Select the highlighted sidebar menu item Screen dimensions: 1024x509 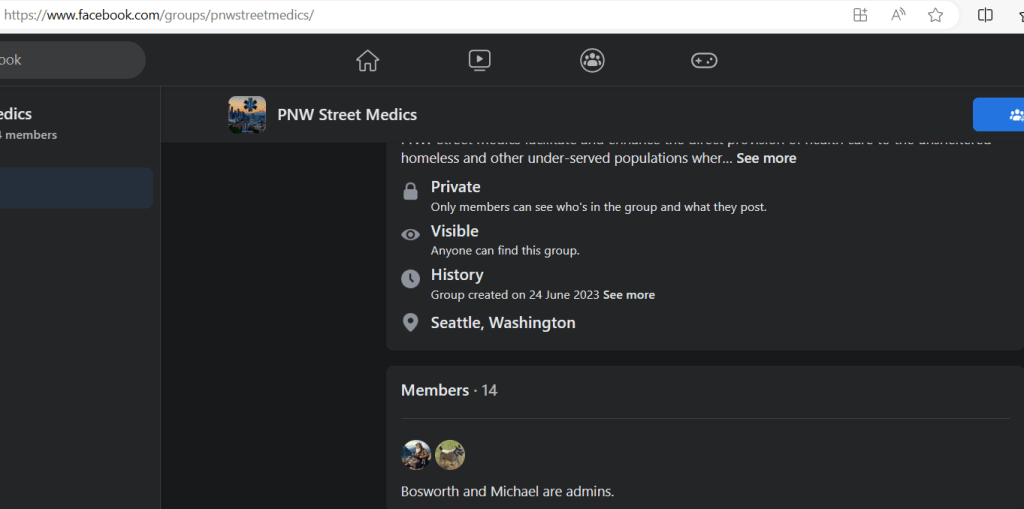click(x=76, y=188)
